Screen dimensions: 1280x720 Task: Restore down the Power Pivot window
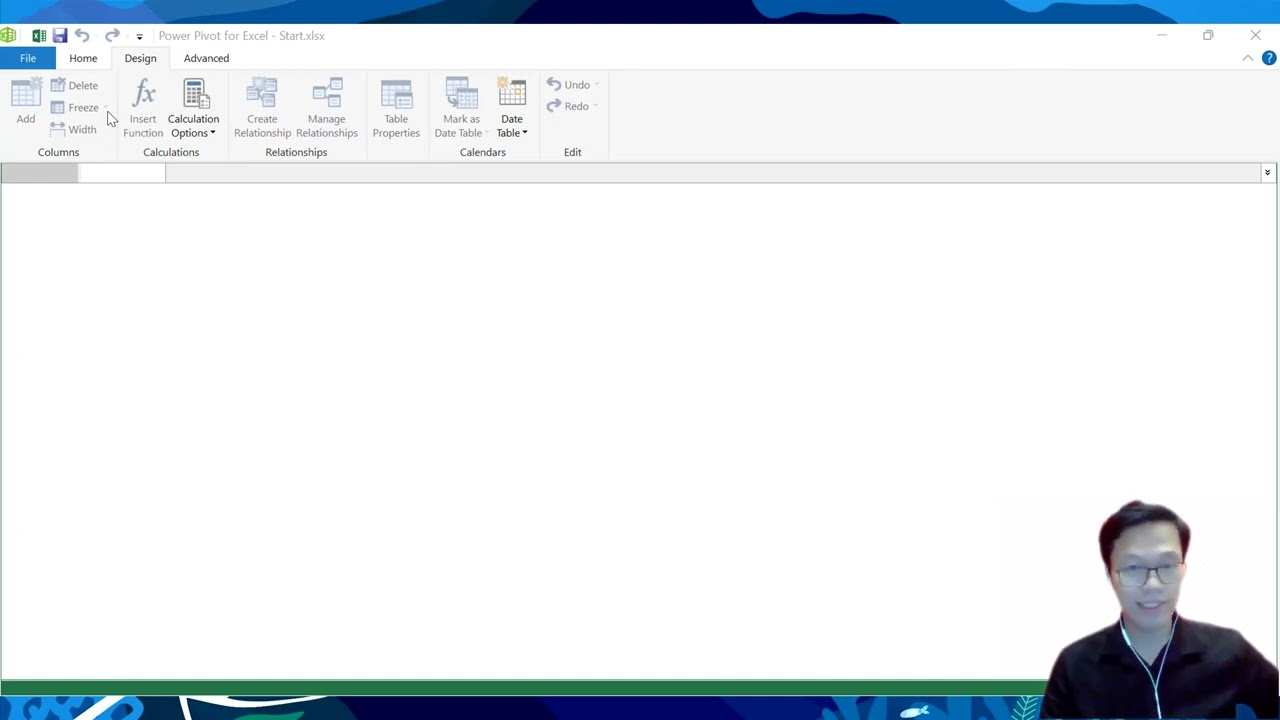[x=1208, y=36]
